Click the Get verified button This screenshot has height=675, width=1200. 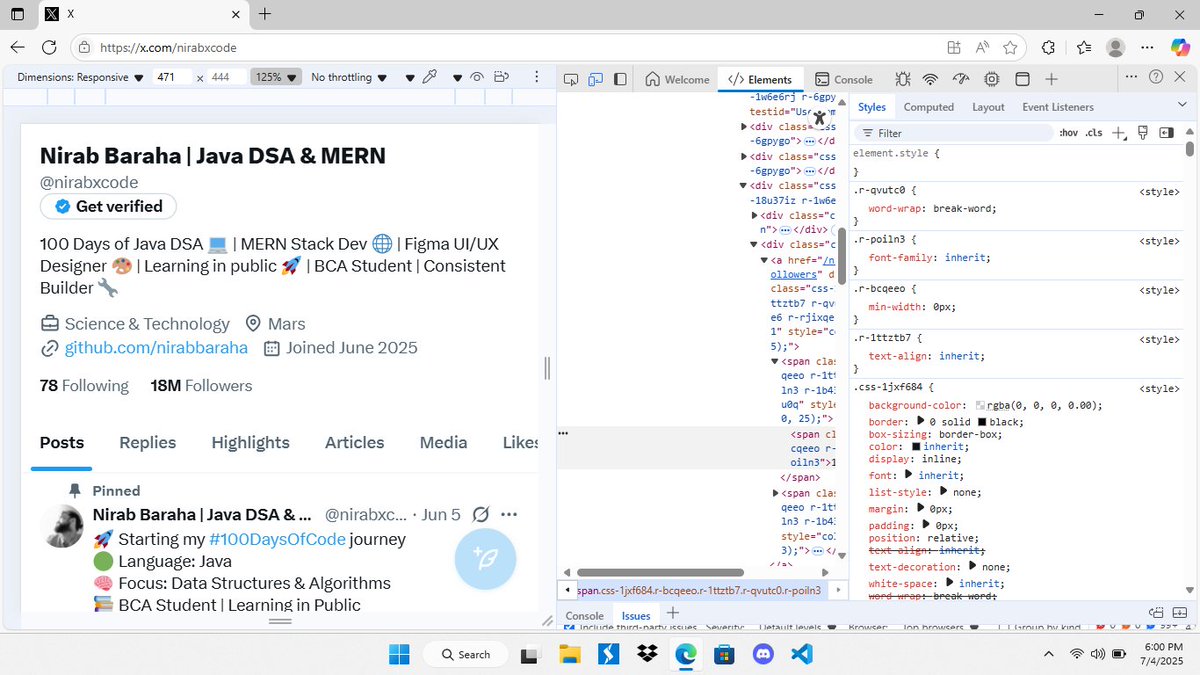[108, 206]
